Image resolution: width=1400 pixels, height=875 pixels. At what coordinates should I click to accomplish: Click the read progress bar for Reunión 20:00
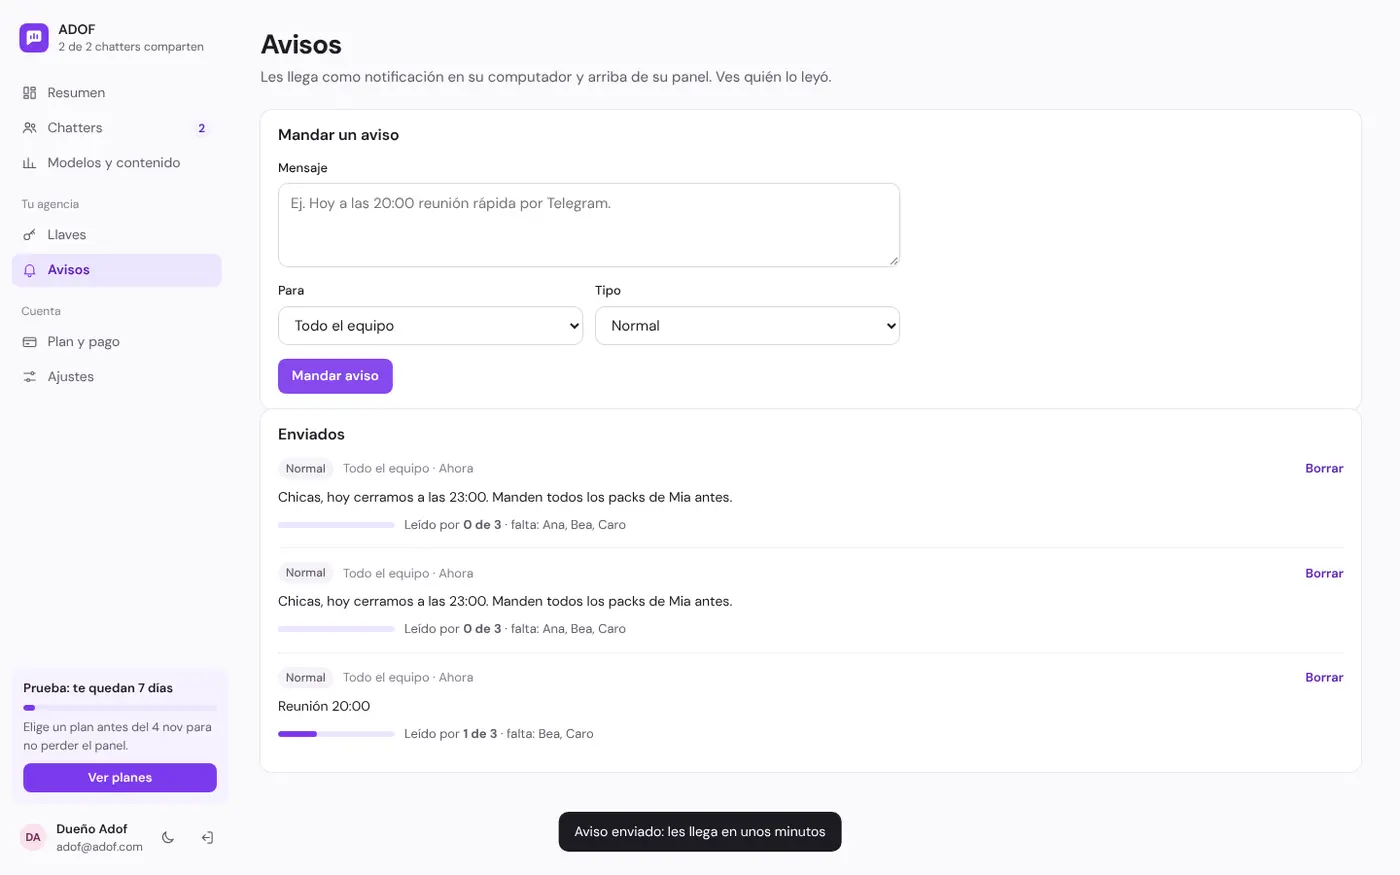coord(336,734)
